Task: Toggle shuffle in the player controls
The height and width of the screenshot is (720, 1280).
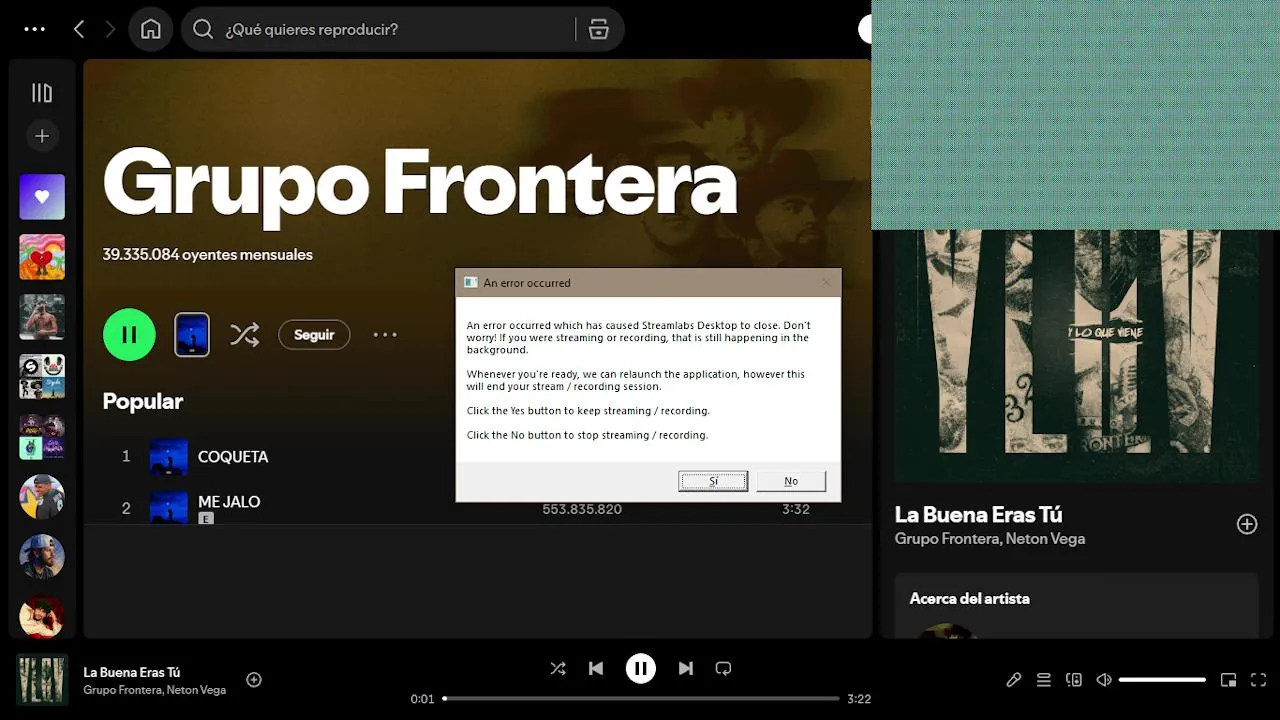Action: (558, 668)
